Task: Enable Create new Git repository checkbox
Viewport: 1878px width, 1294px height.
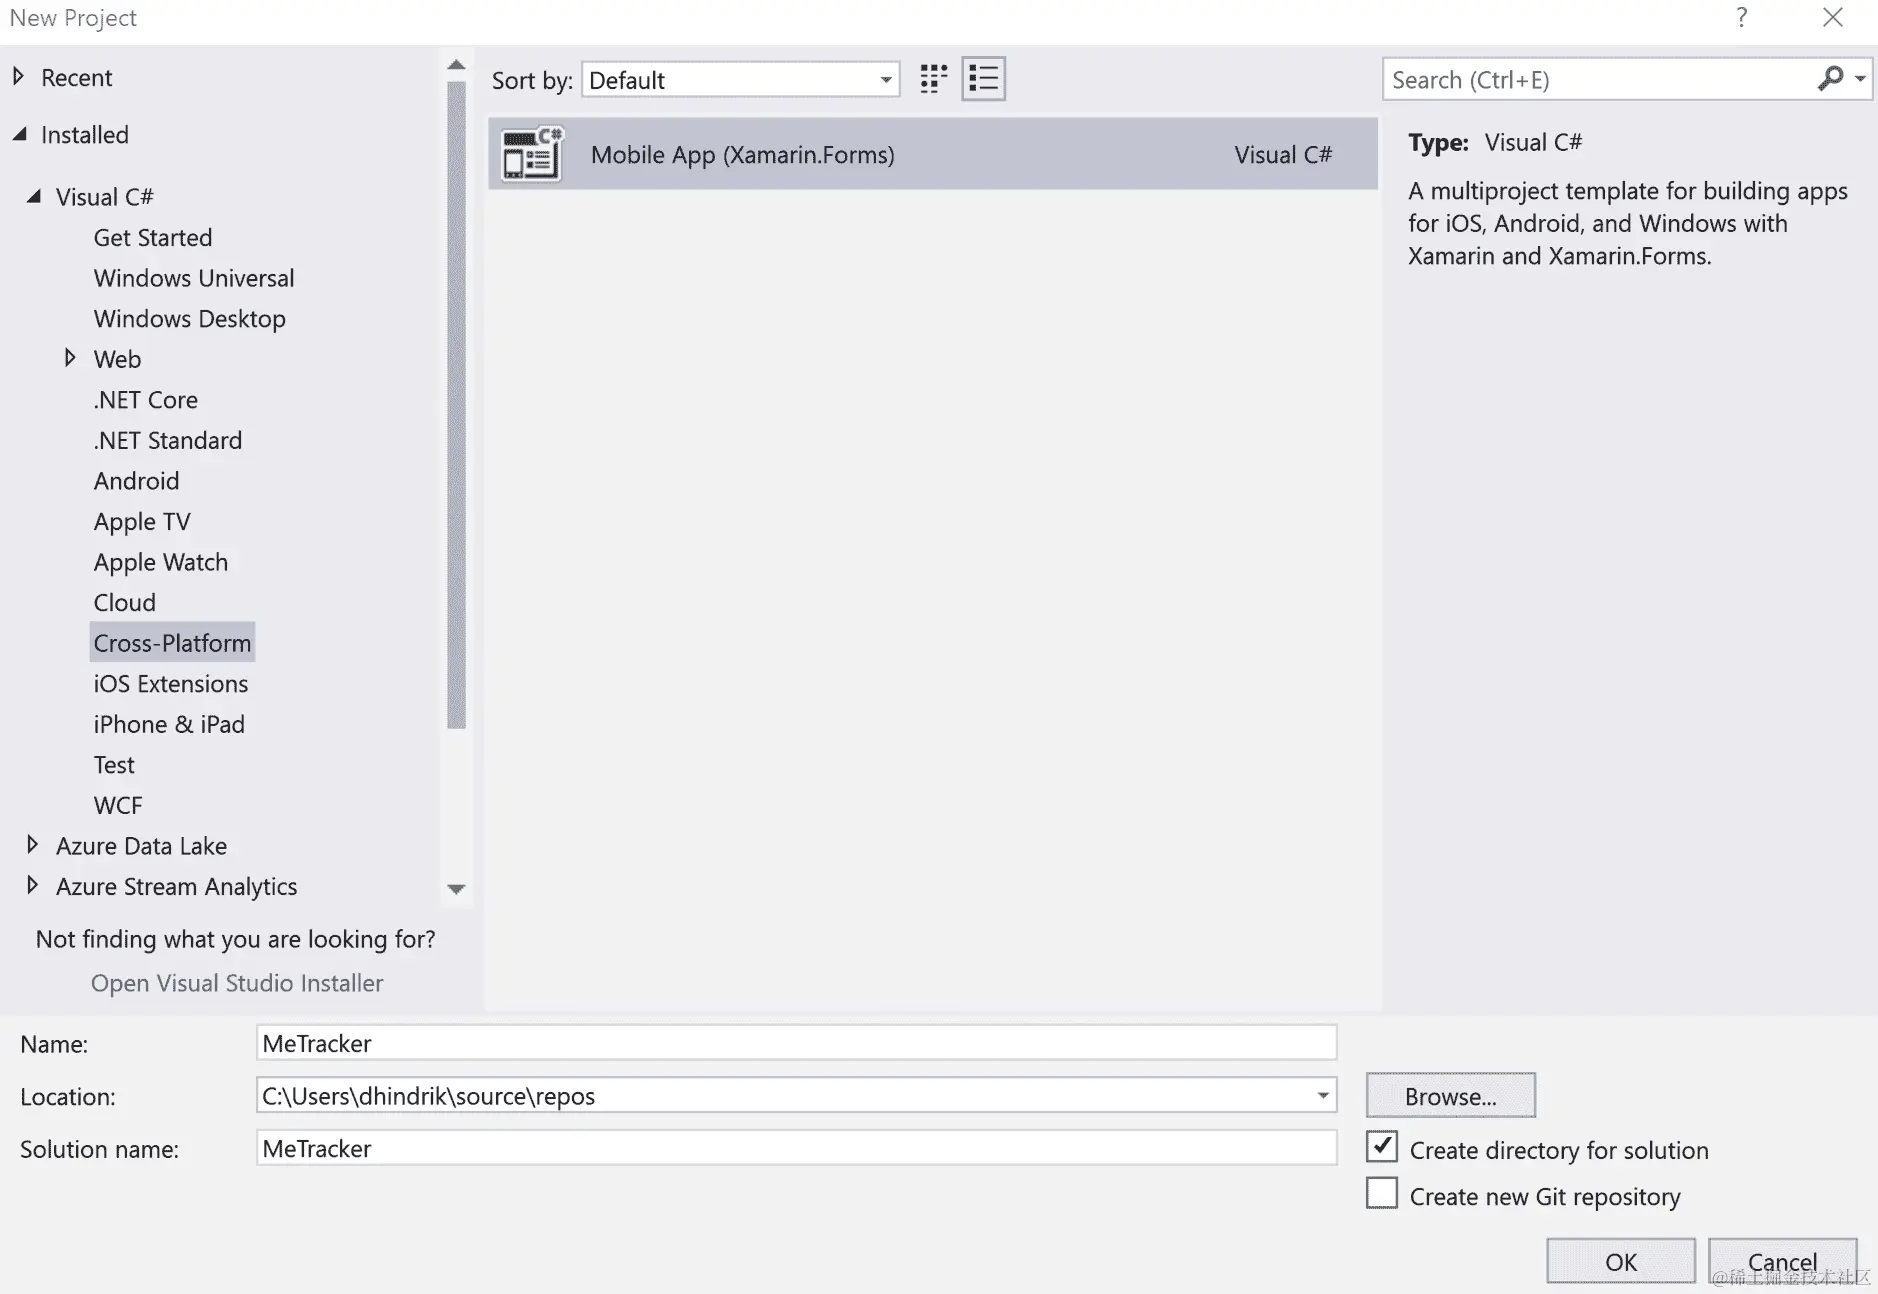Action: coord(1382,1194)
